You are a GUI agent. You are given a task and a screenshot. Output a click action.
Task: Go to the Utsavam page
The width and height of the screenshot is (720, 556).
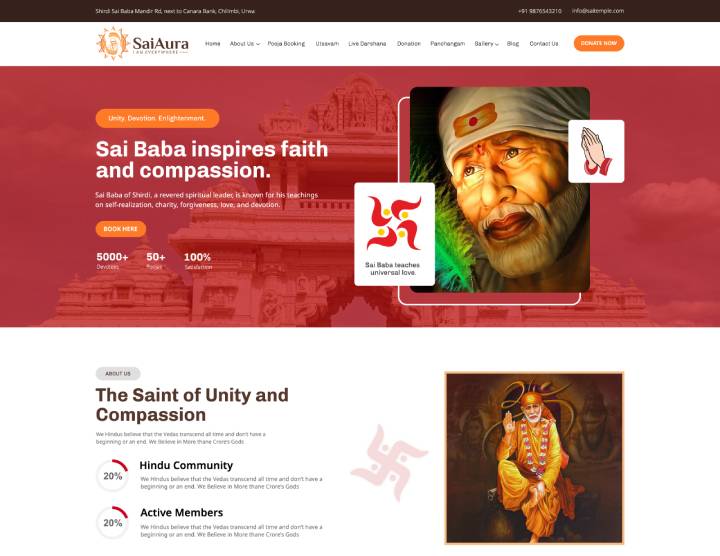[327, 44]
